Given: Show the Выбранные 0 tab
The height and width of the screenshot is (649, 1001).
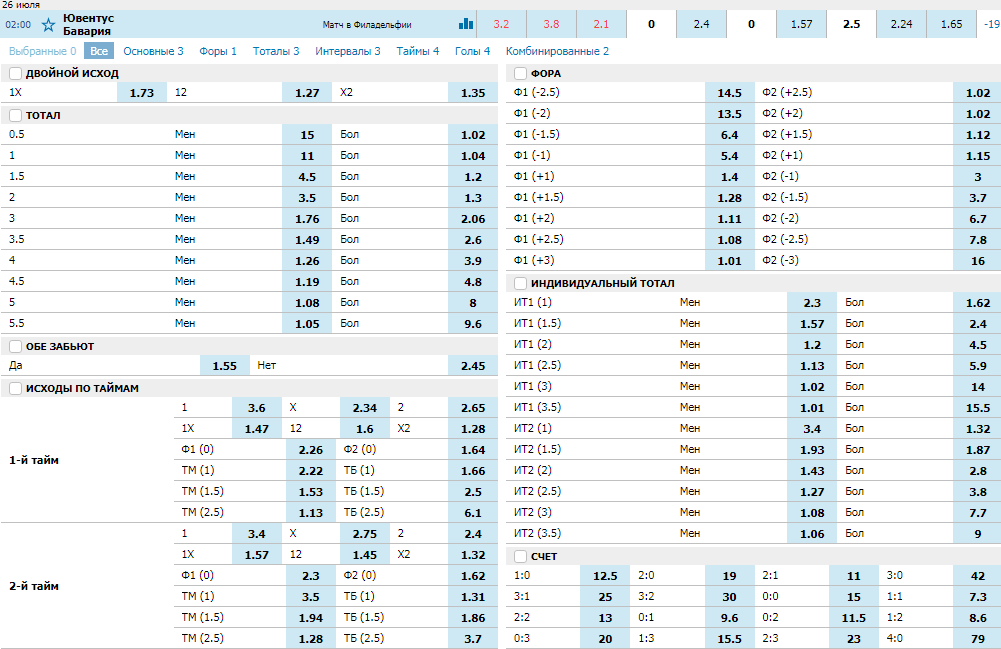Looking at the screenshot, I should [x=43, y=51].
